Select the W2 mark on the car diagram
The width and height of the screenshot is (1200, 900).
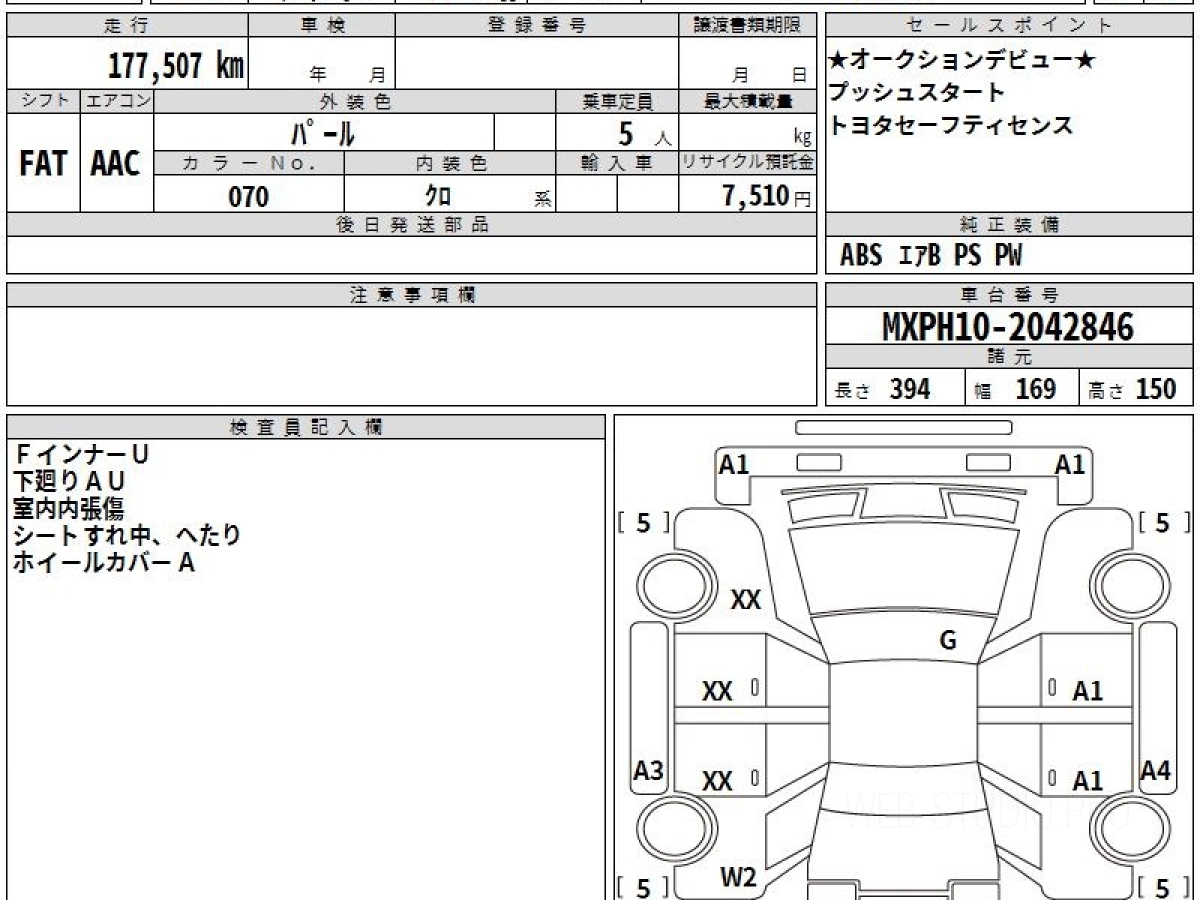(738, 878)
